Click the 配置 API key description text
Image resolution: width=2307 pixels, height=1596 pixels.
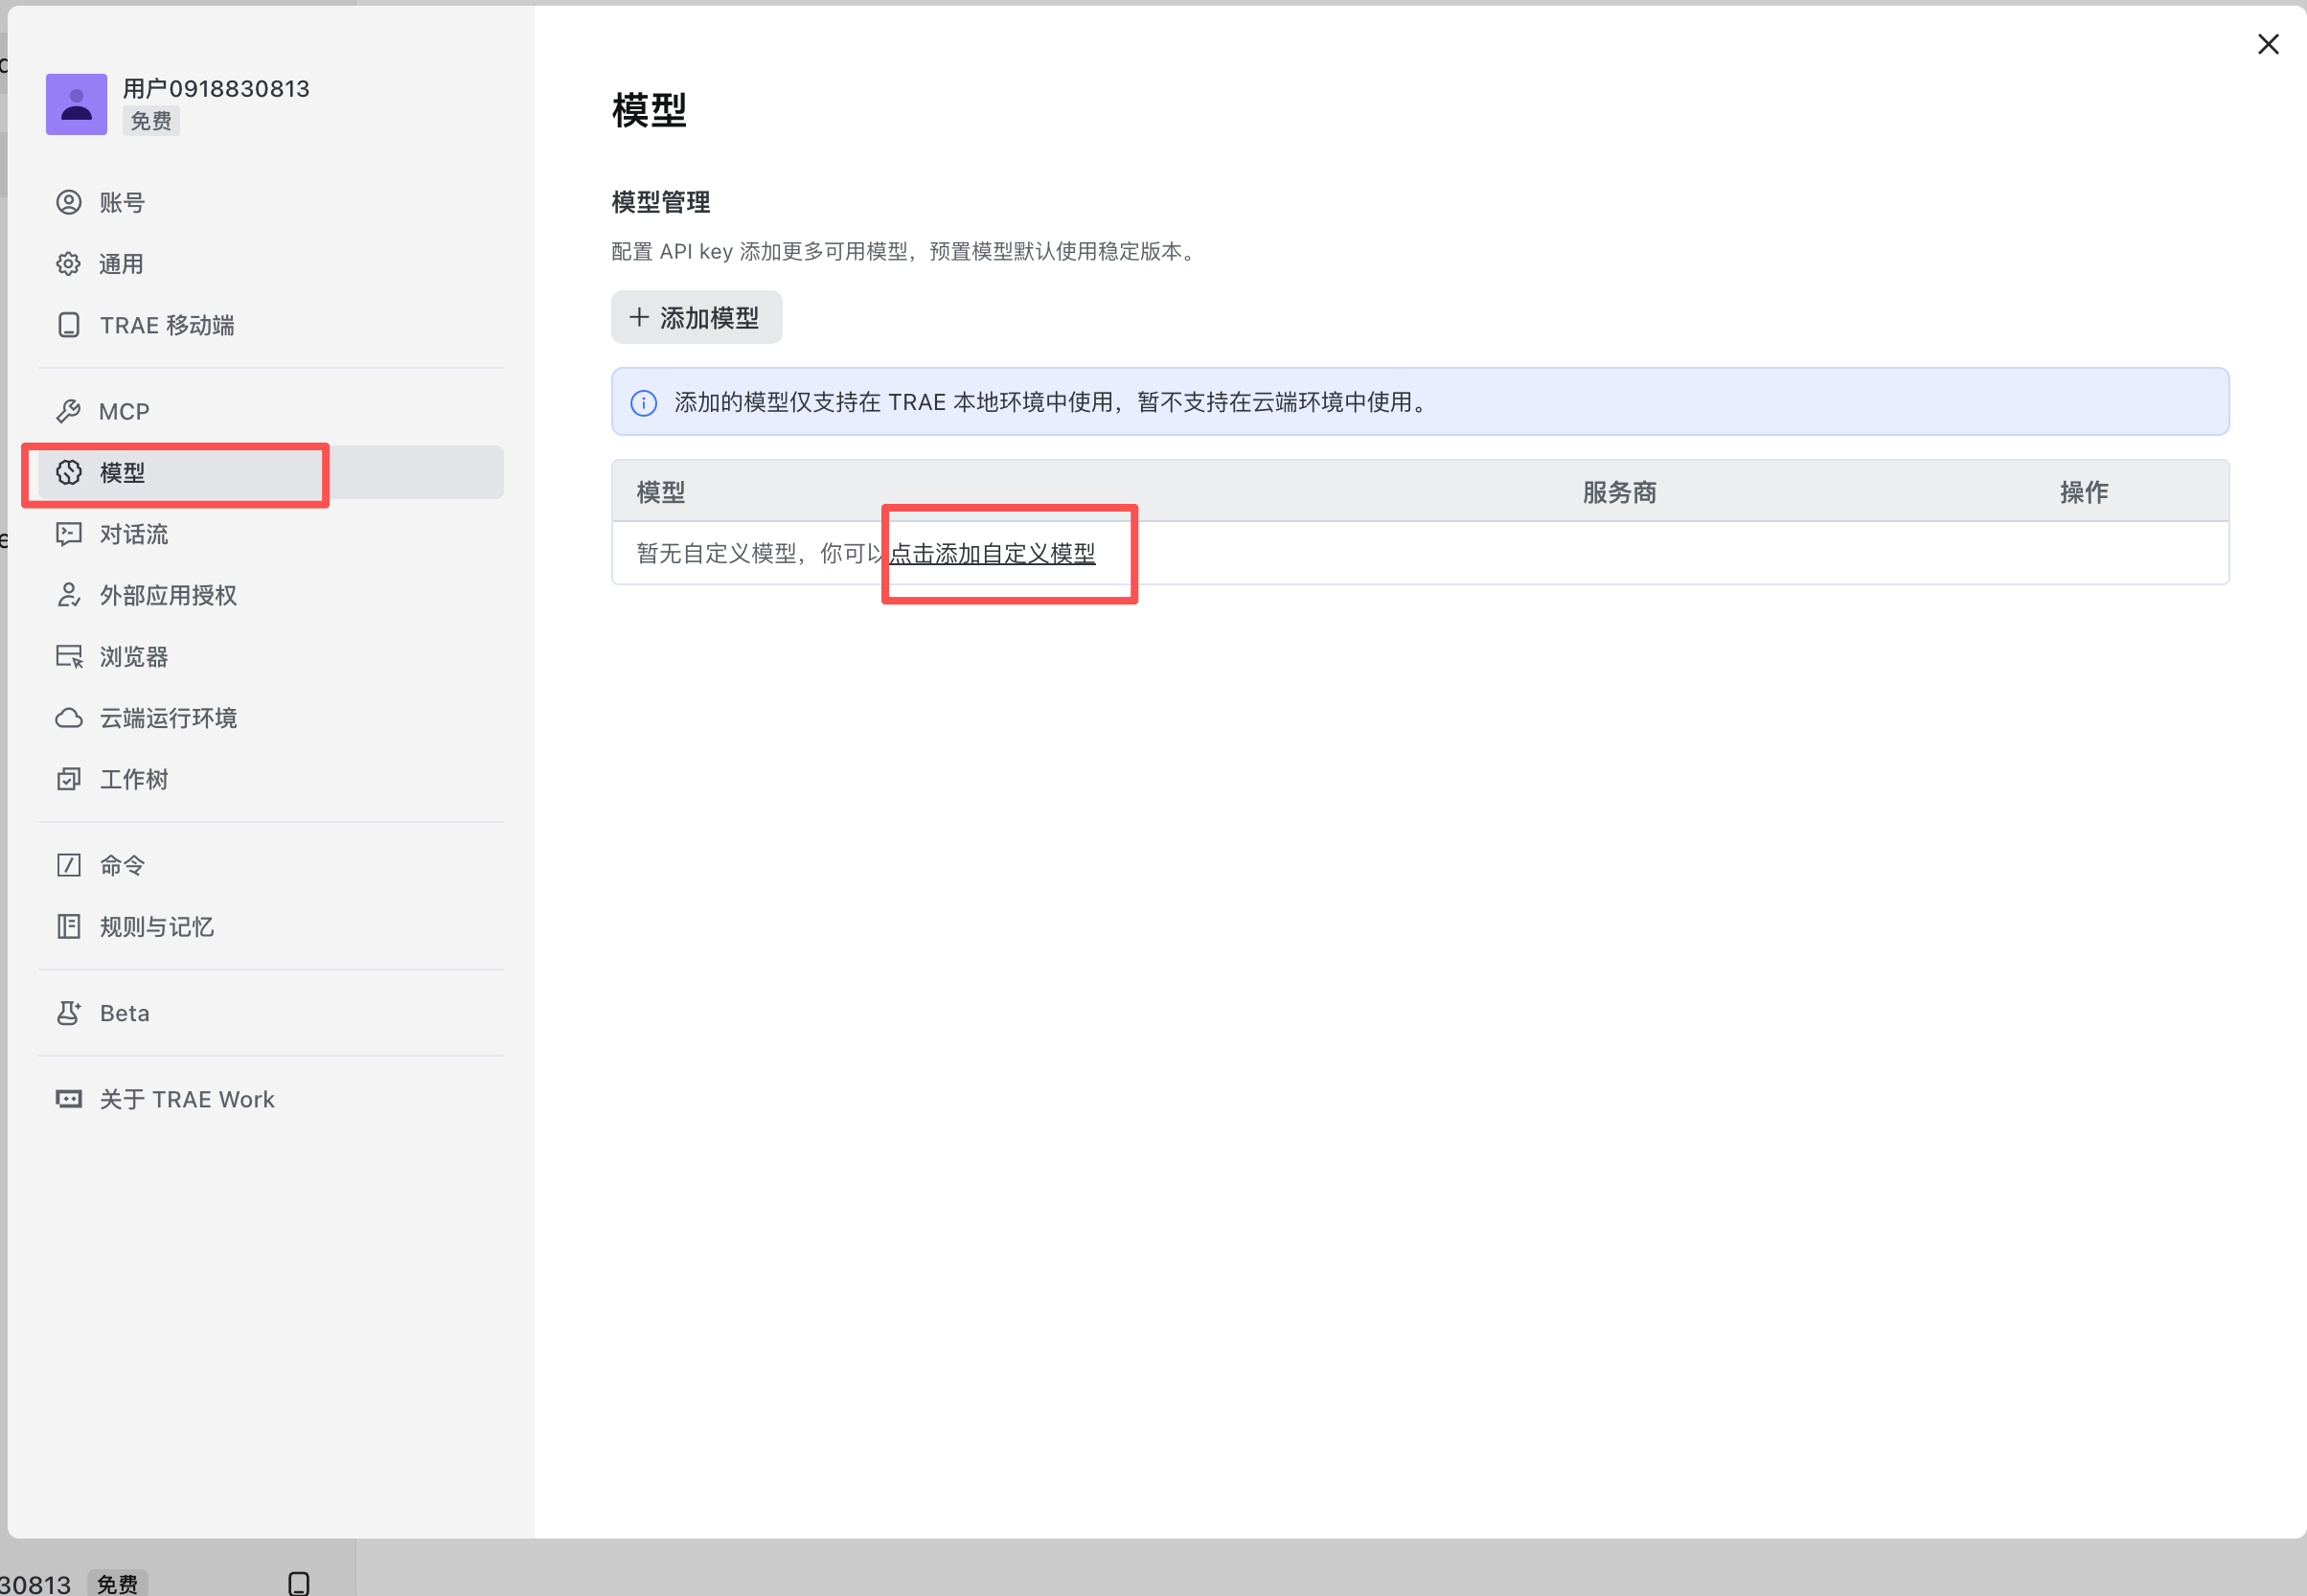[906, 251]
